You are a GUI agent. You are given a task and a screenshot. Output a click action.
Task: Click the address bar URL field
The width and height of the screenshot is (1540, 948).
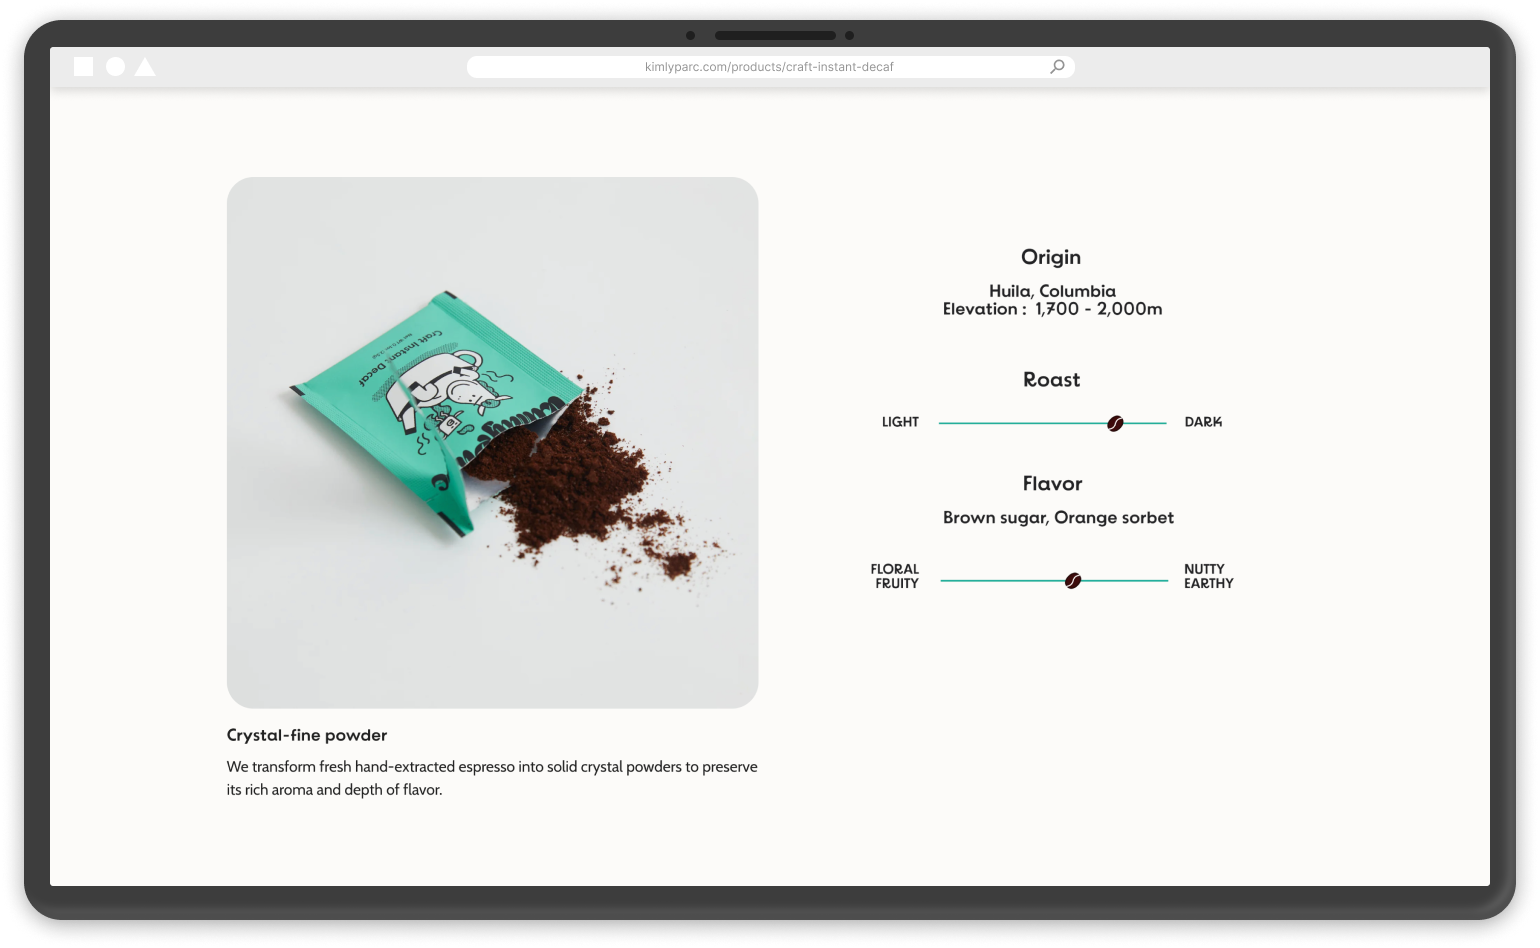pos(770,67)
